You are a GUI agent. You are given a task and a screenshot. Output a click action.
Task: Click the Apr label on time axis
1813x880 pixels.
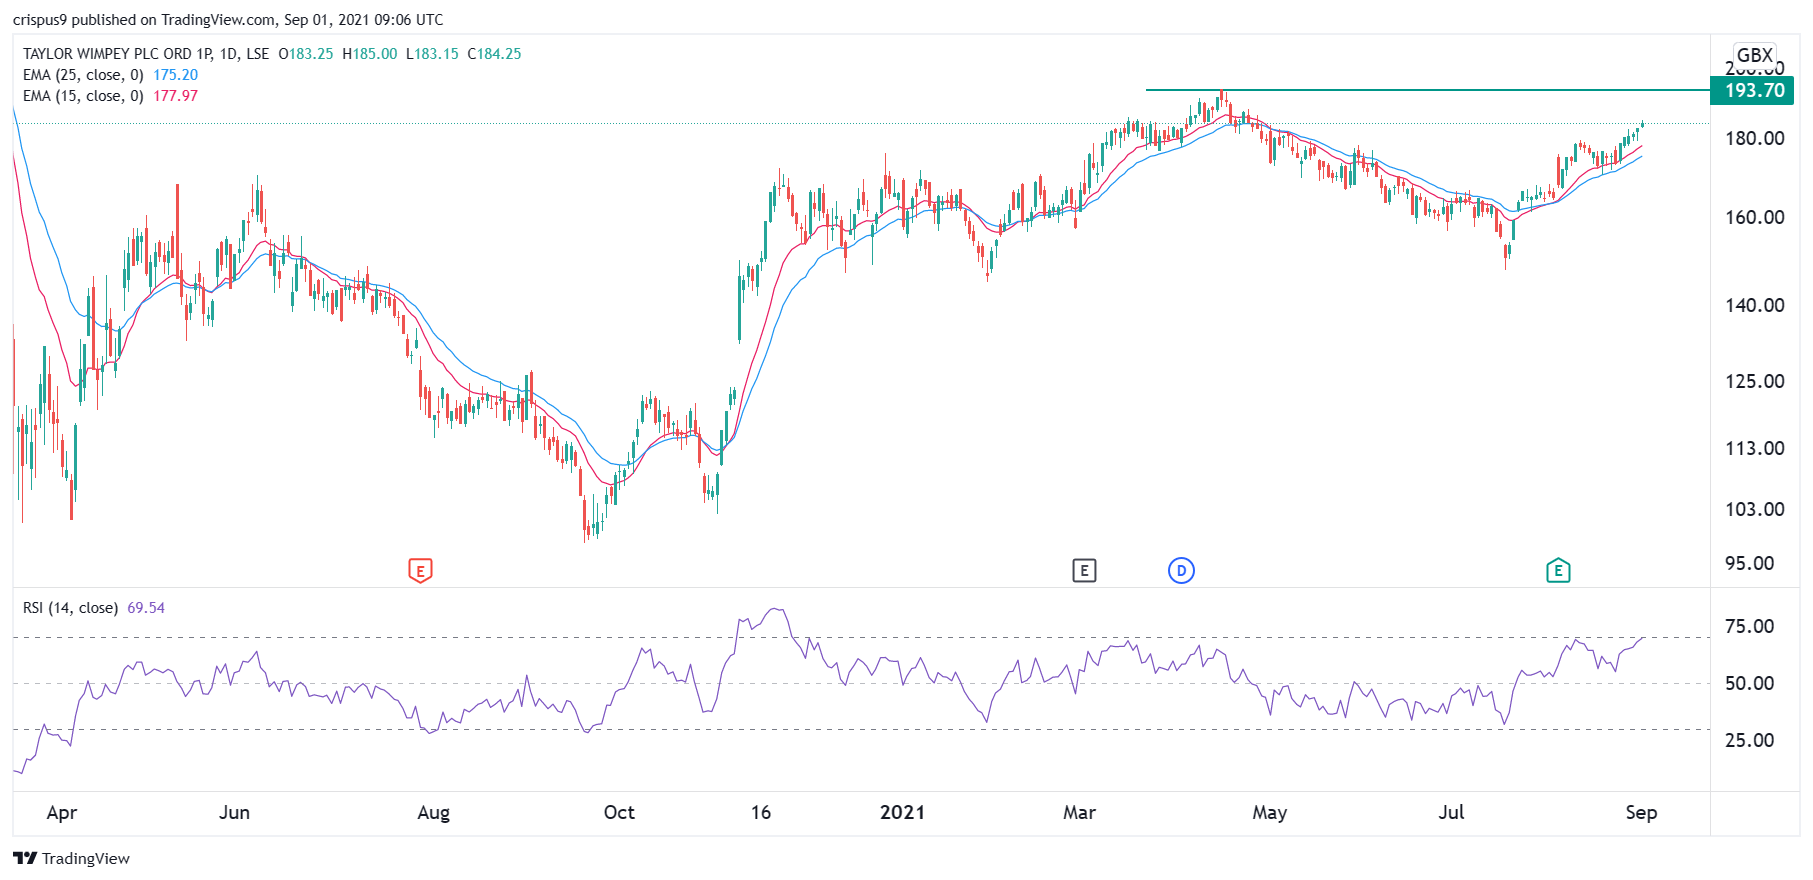(x=62, y=813)
